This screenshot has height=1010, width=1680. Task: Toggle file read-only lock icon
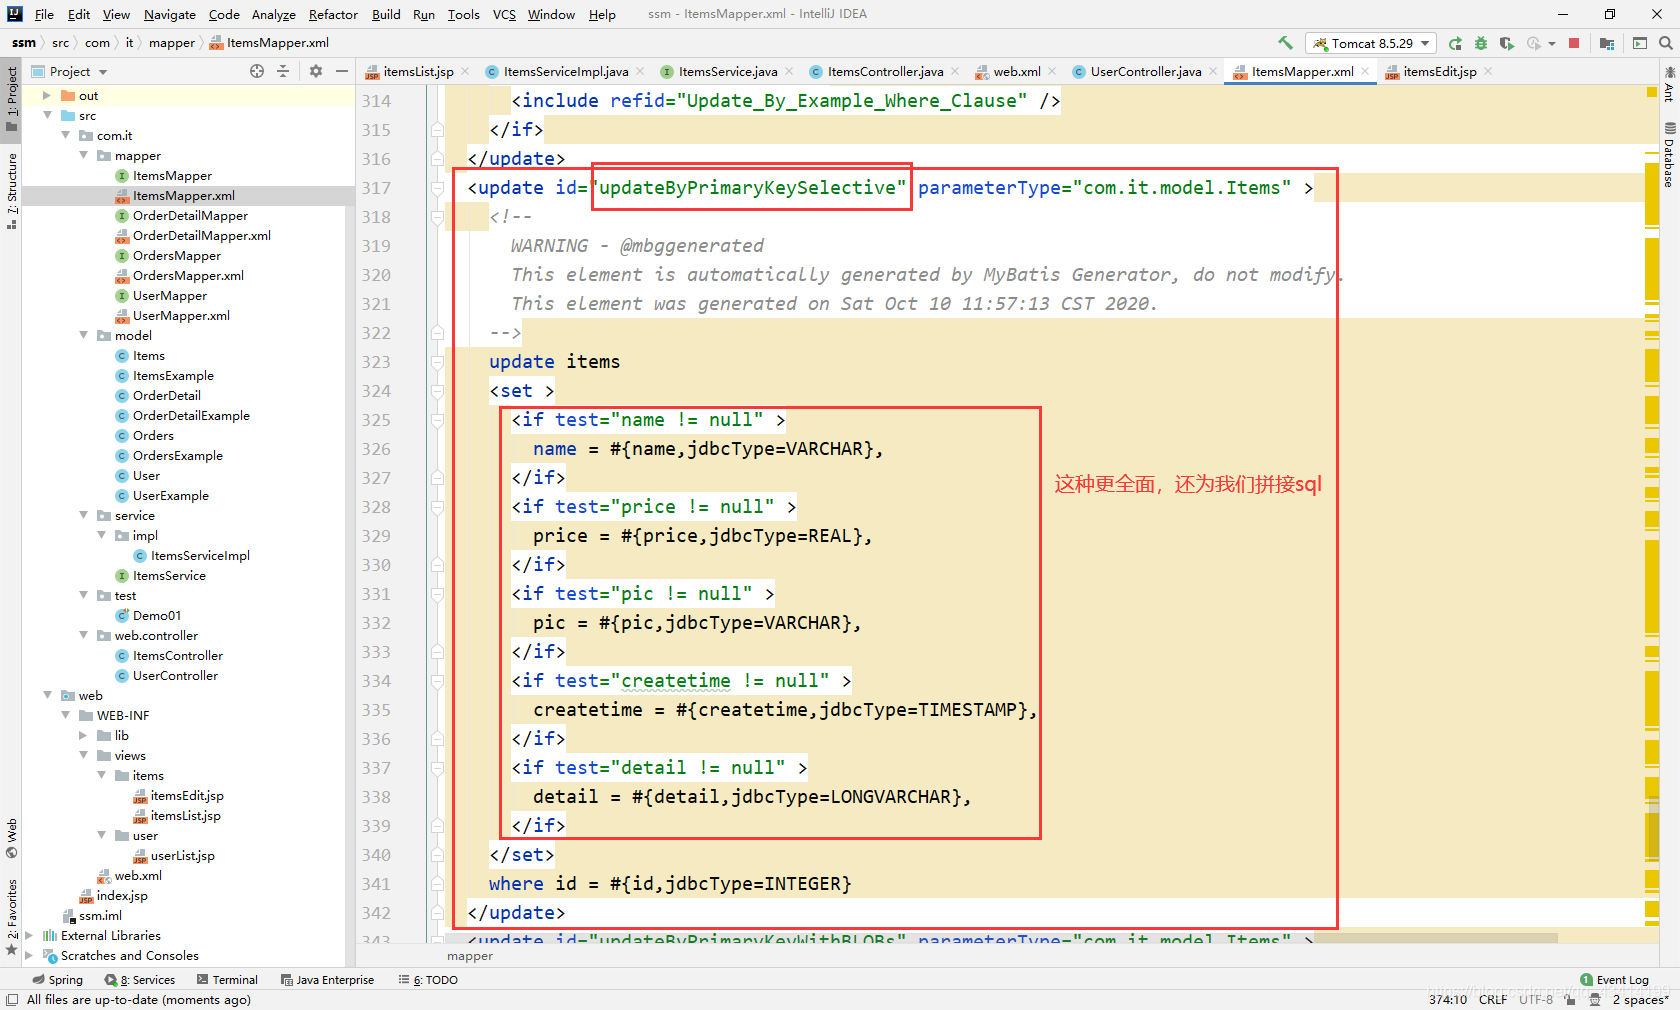(1570, 999)
